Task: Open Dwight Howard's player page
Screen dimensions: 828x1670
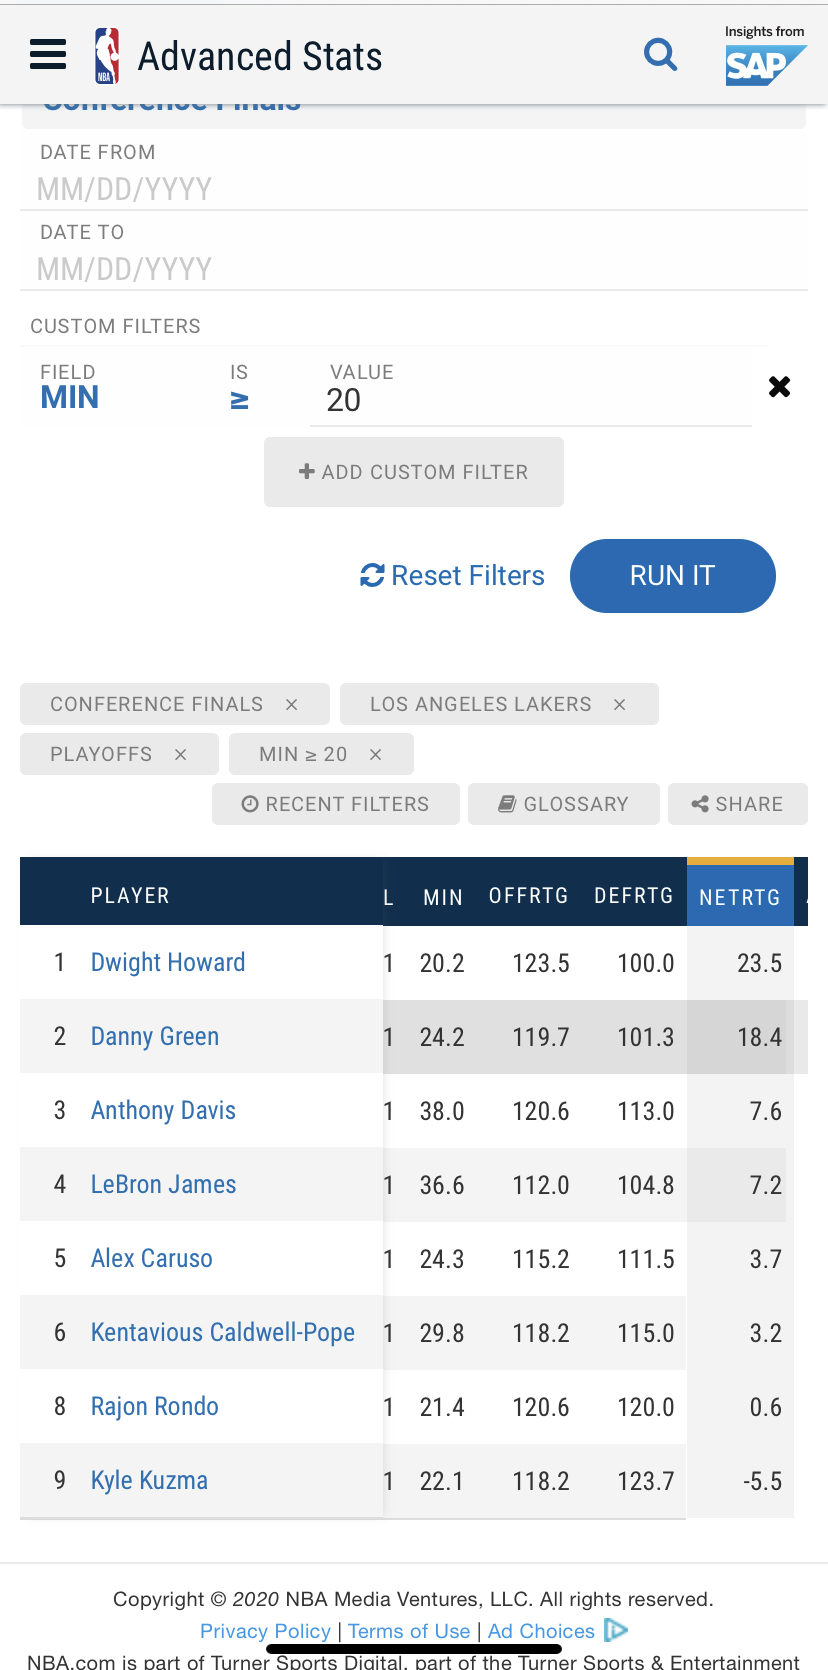Action: click(168, 963)
